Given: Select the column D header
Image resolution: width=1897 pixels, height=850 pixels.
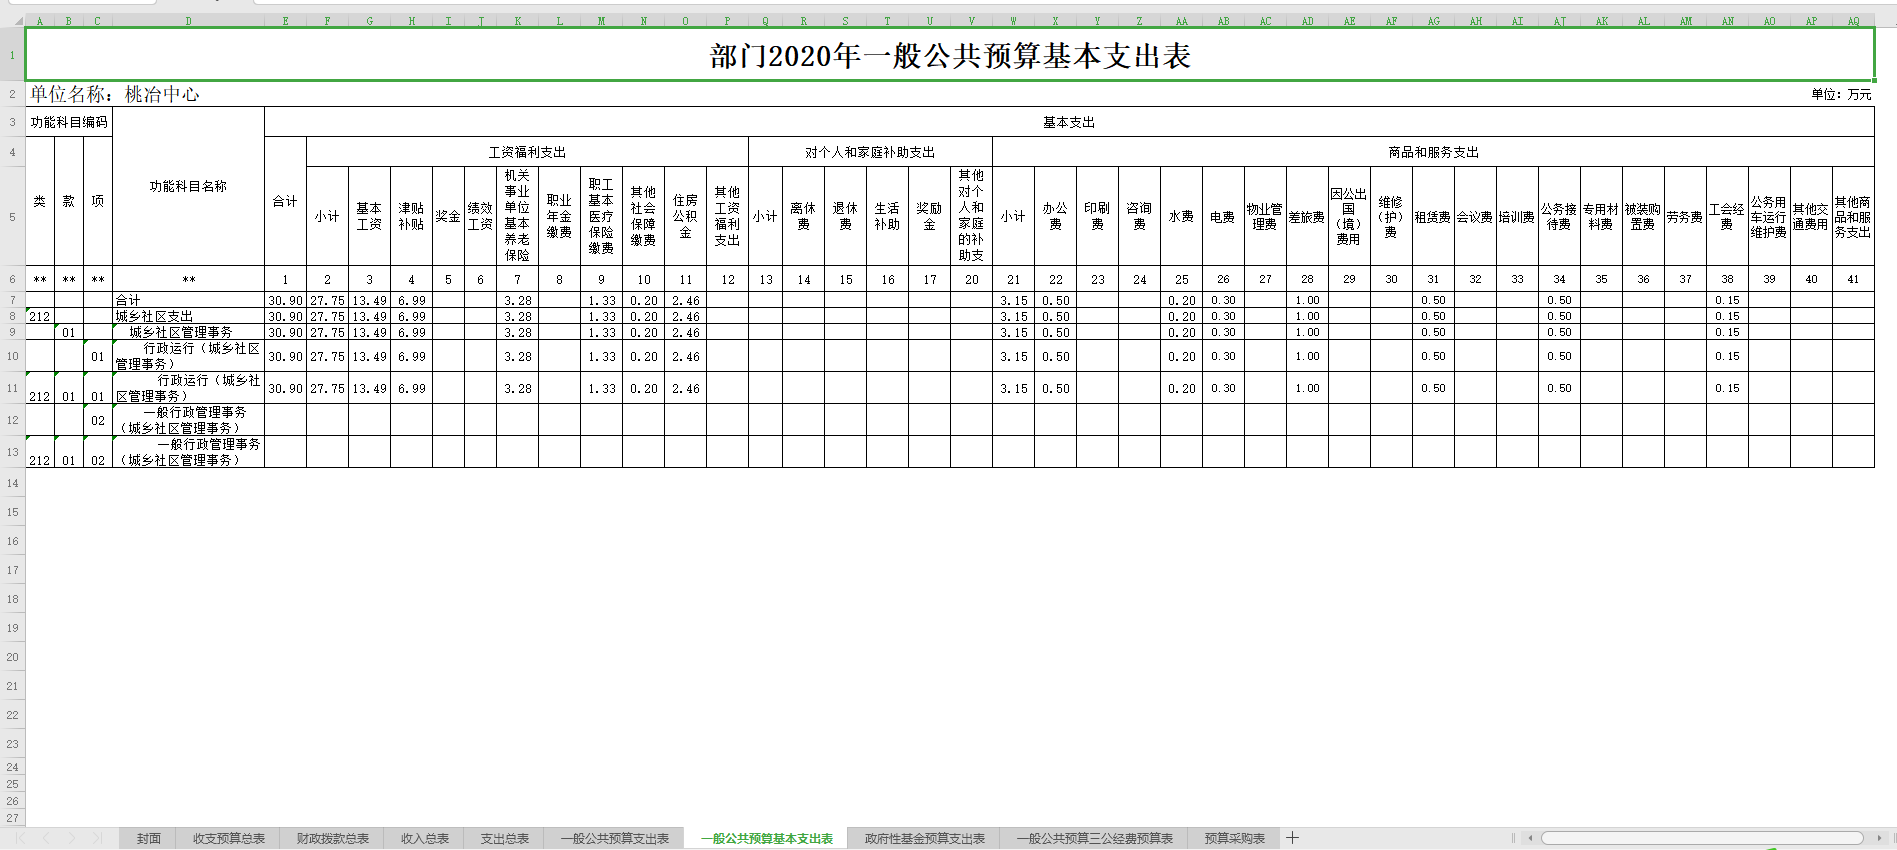Looking at the screenshot, I should click(188, 21).
